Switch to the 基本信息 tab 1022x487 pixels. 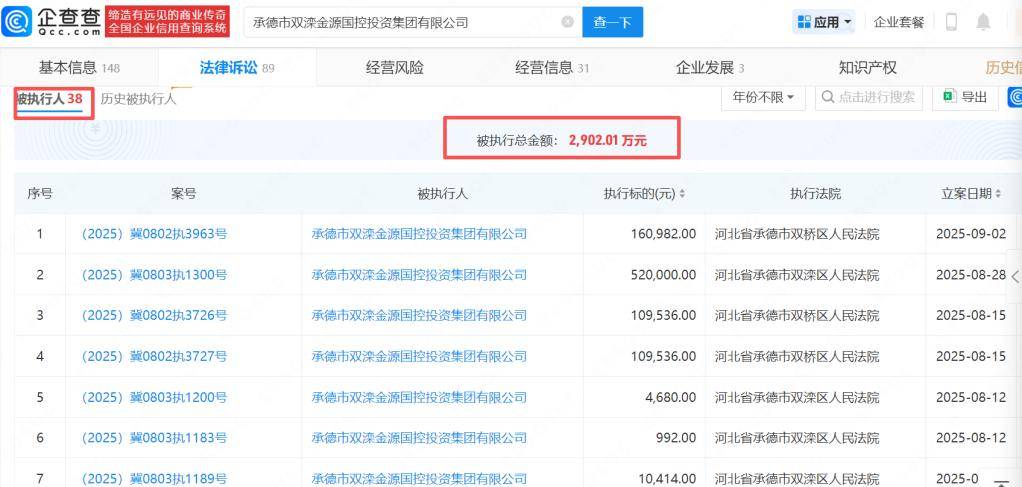[x=79, y=68]
